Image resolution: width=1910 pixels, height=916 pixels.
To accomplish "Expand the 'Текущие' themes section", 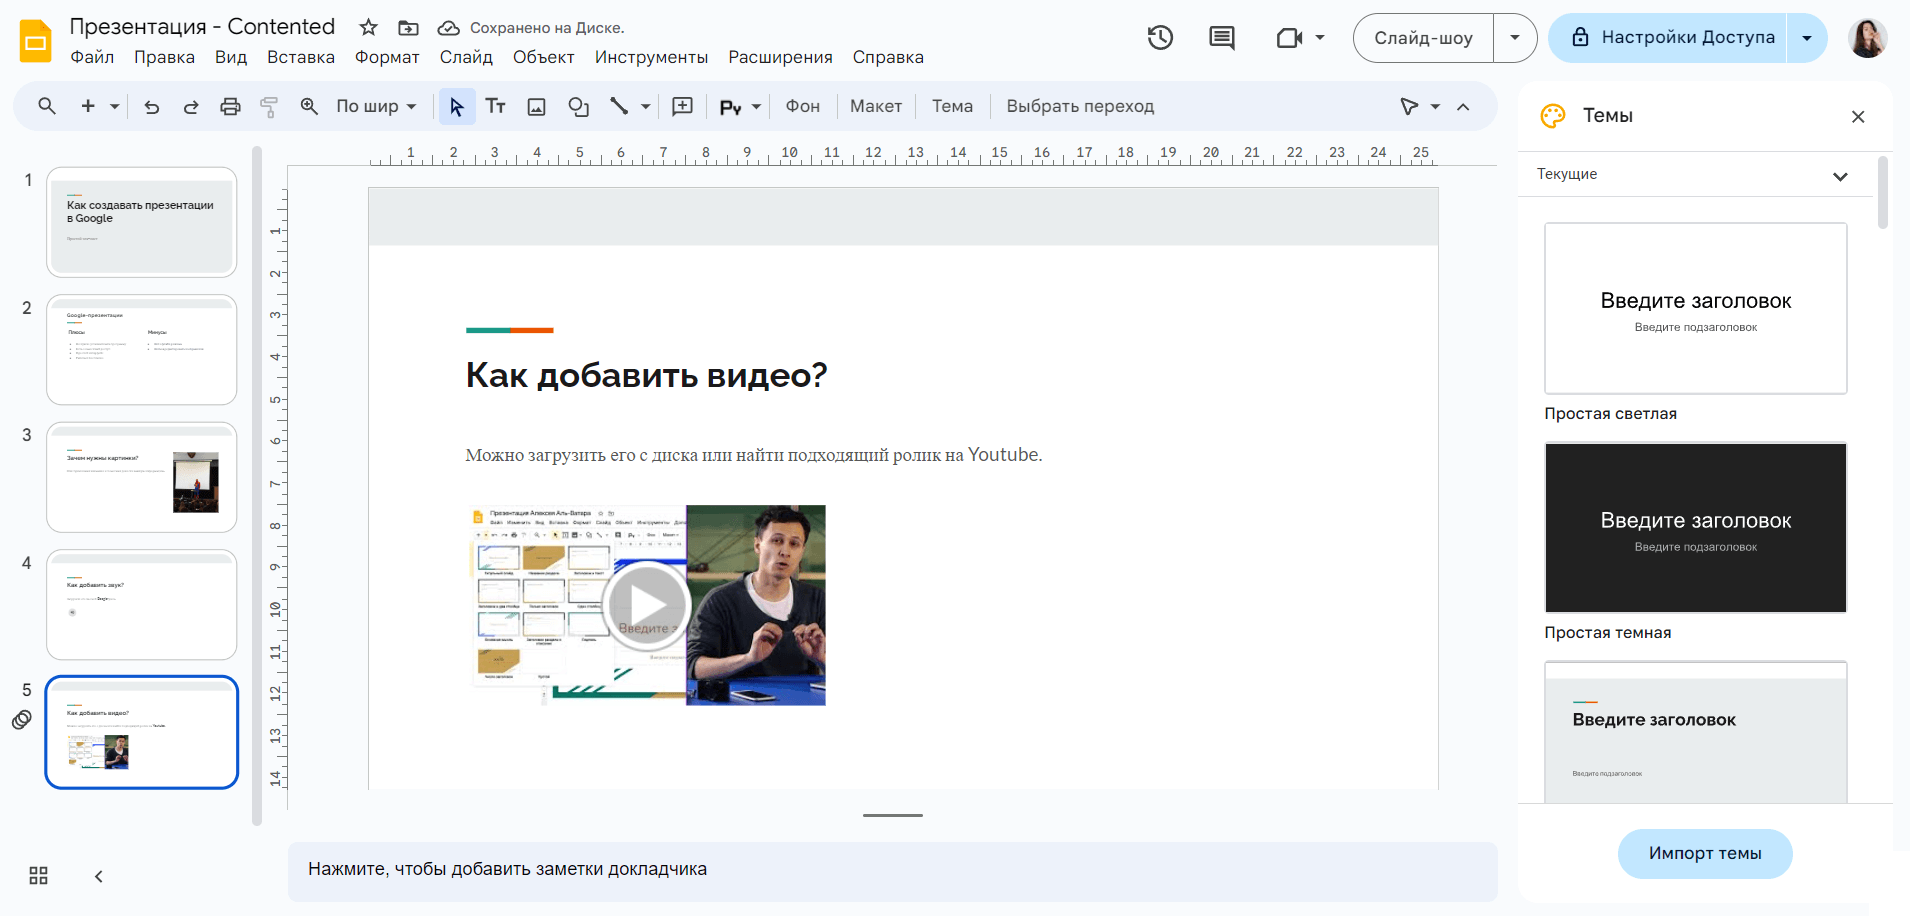I will tap(1840, 176).
